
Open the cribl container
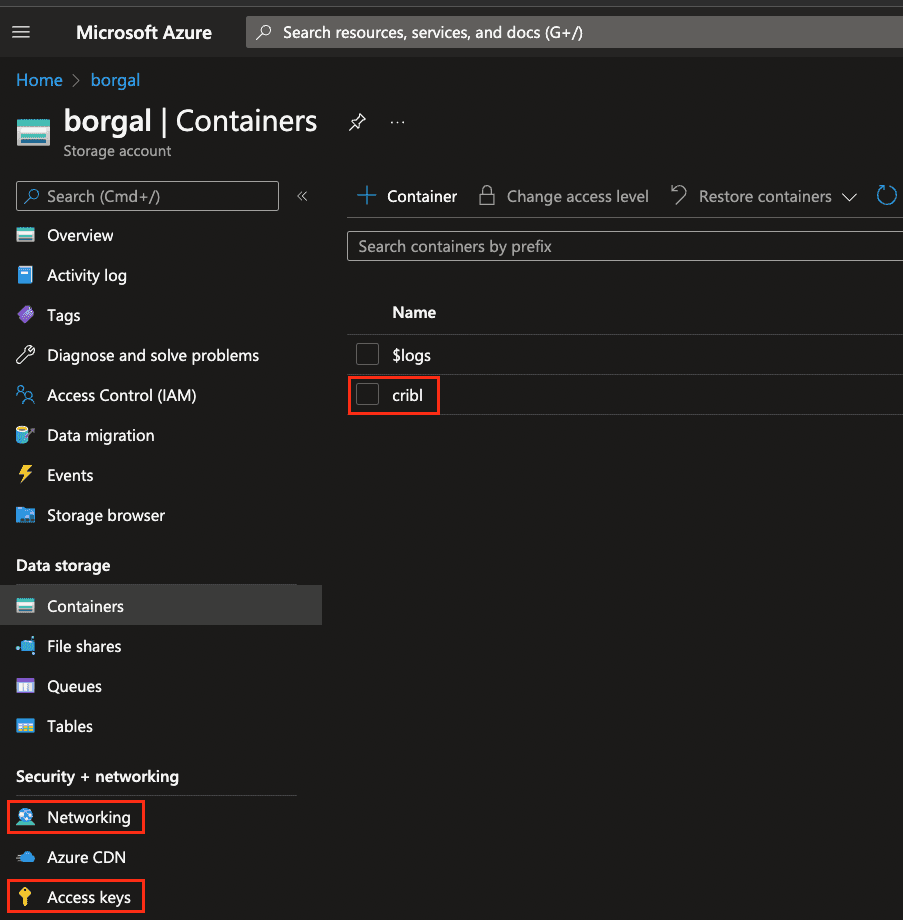[x=408, y=395]
